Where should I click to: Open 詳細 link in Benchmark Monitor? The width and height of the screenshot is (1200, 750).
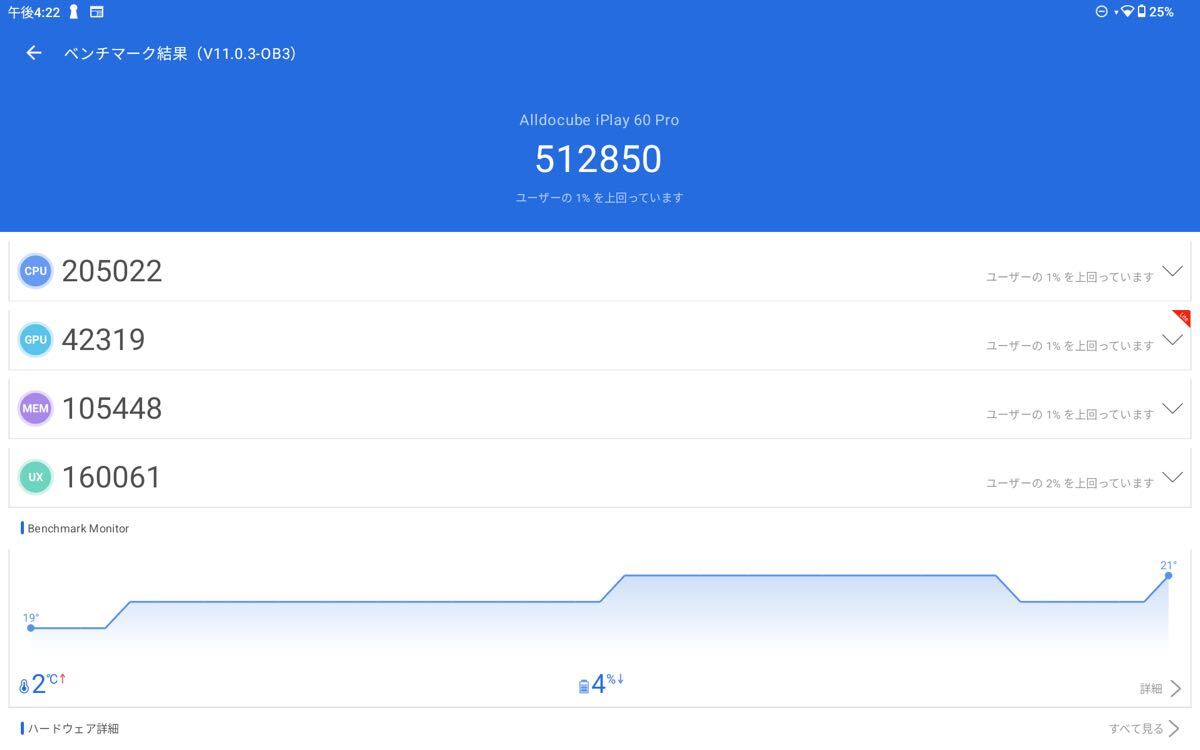pos(1160,689)
